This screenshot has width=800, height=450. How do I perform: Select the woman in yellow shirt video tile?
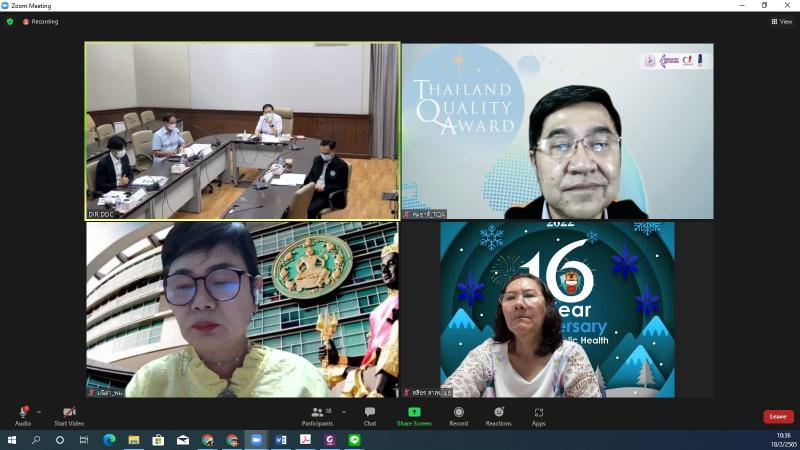coord(242,310)
